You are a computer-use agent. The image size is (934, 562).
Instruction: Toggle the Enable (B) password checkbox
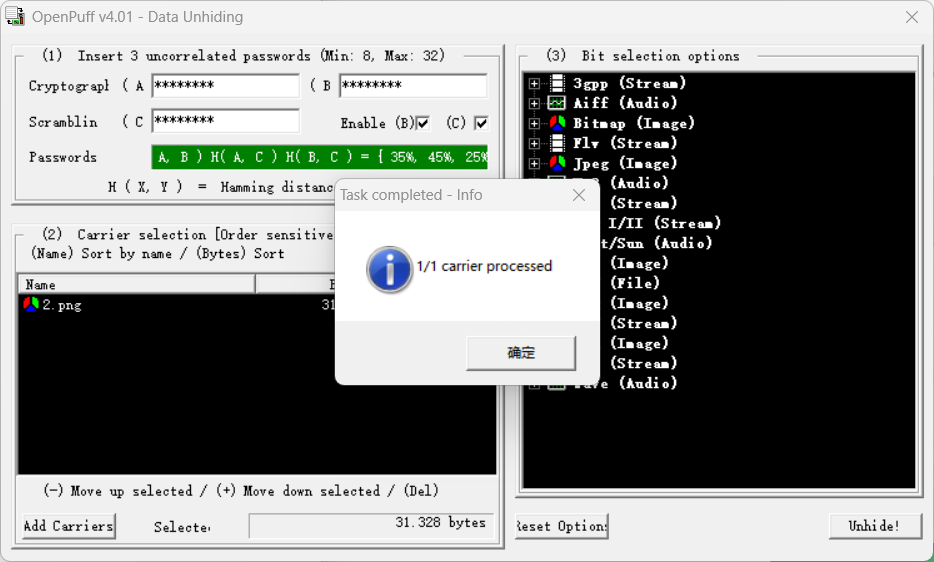click(423, 123)
